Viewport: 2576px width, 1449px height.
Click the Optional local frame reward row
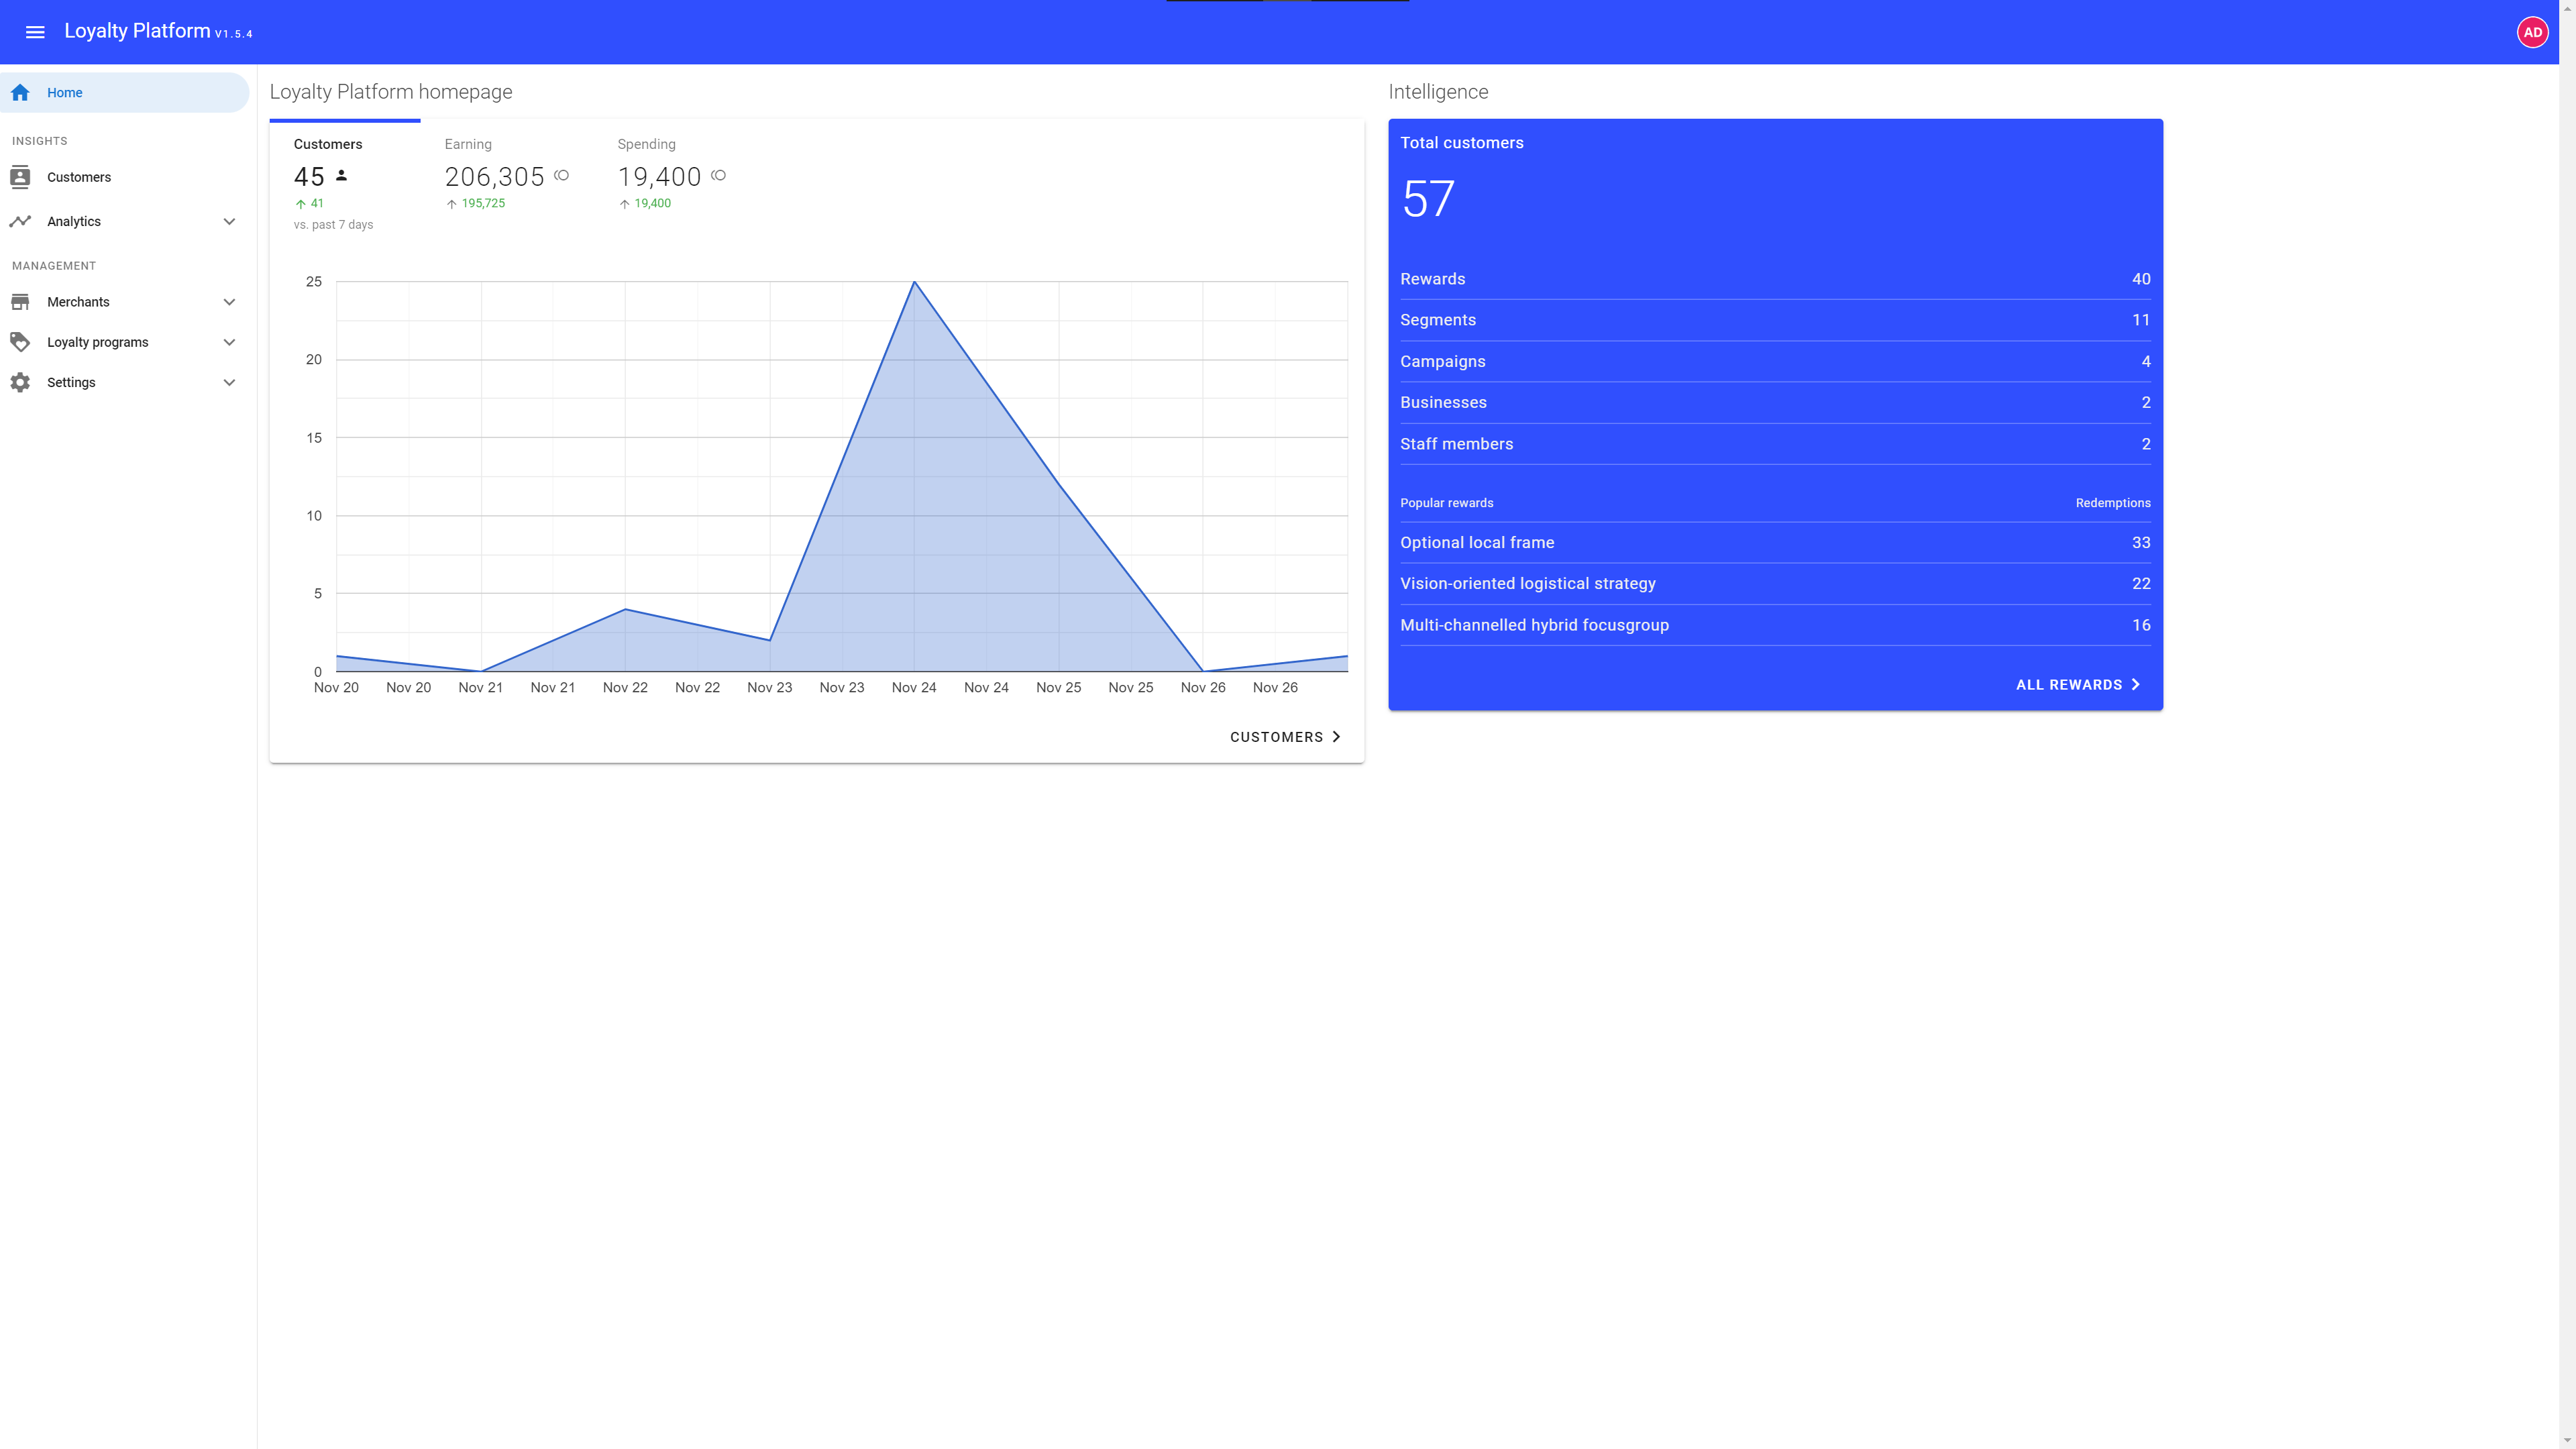click(x=1774, y=542)
